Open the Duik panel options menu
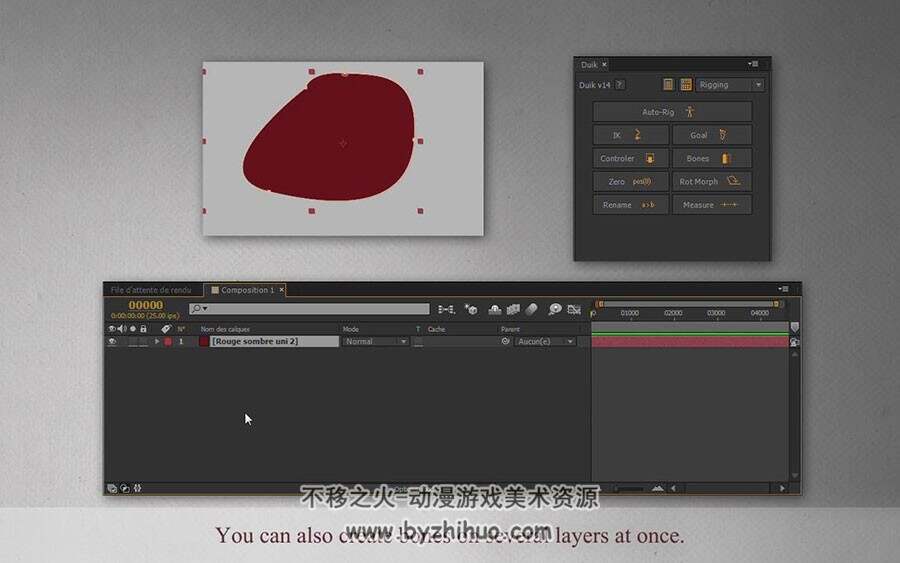This screenshot has height=563, width=900. (753, 64)
